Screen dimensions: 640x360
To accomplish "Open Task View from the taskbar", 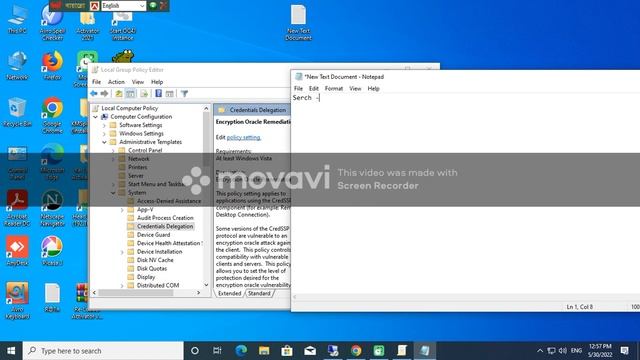I will click(217, 351).
